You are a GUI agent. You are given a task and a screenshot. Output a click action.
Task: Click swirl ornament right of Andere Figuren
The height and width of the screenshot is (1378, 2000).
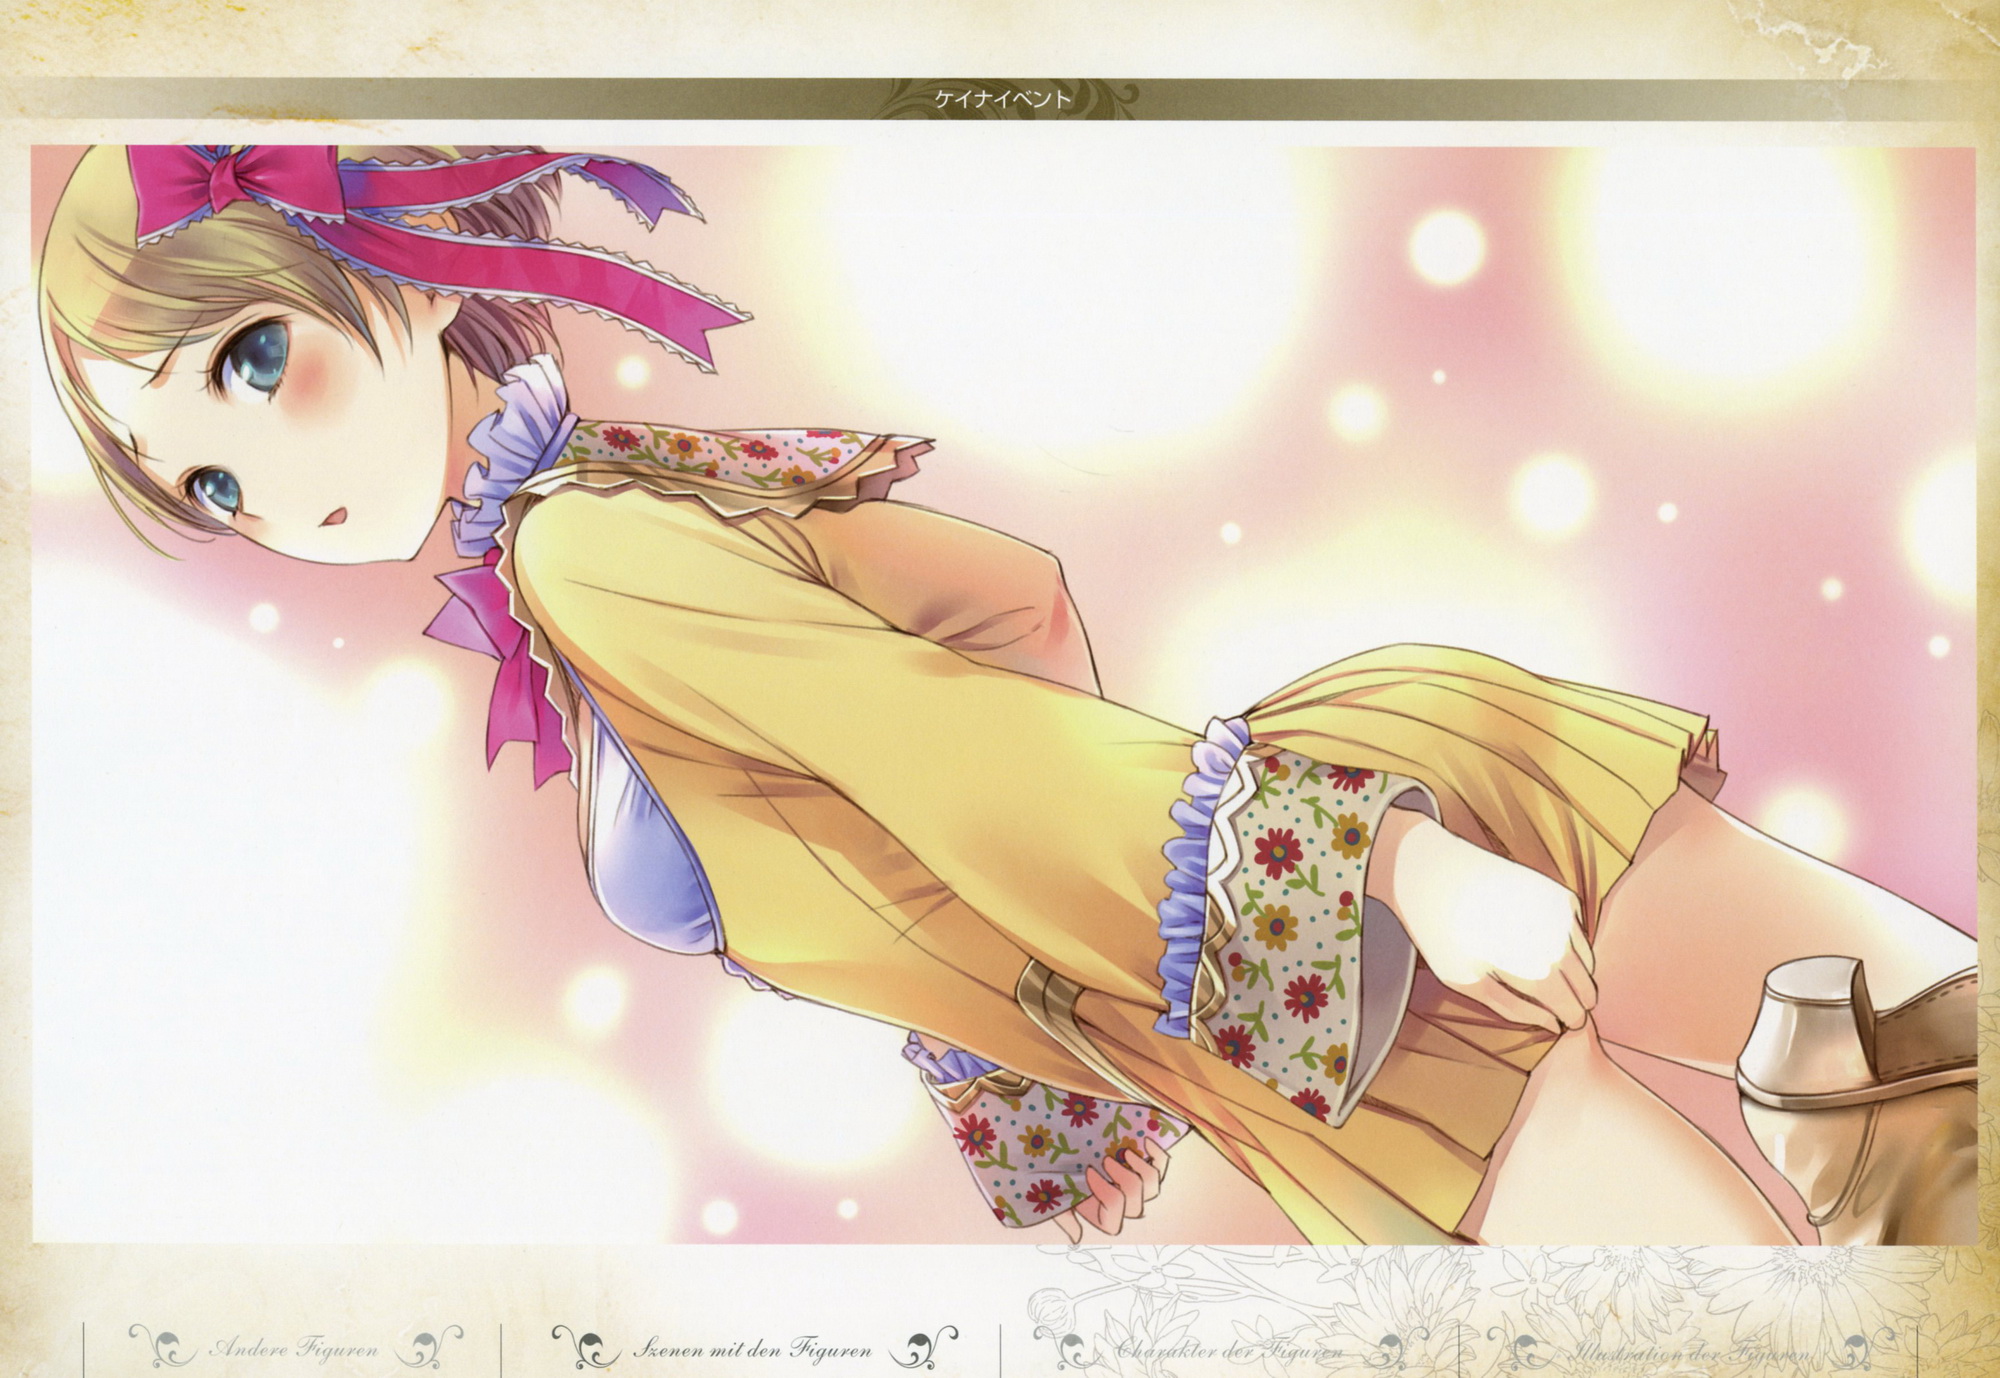[x=430, y=1346]
